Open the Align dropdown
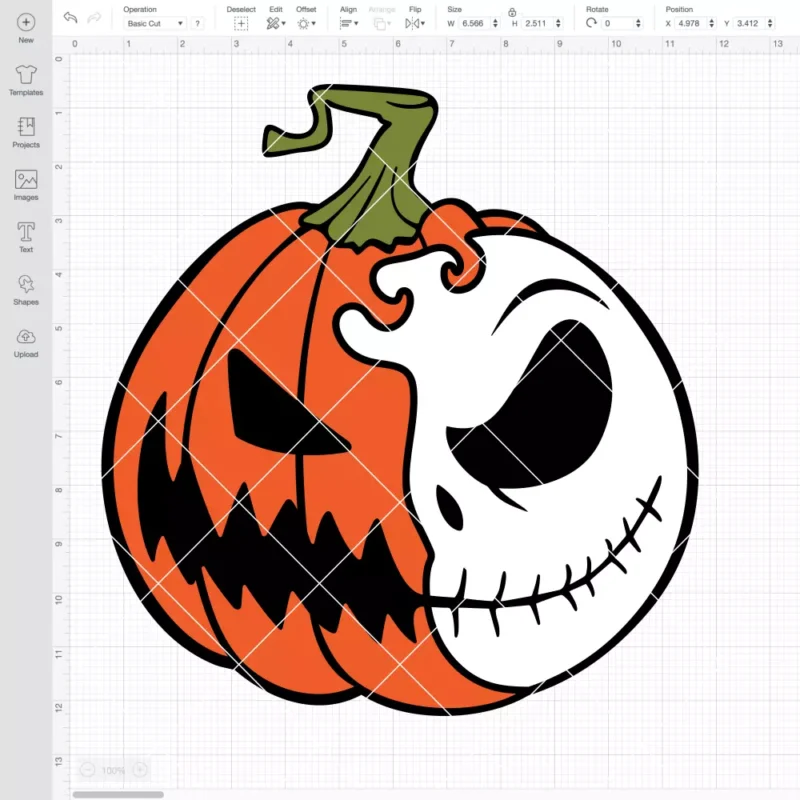Viewport: 800px width, 800px height. pyautogui.click(x=348, y=23)
